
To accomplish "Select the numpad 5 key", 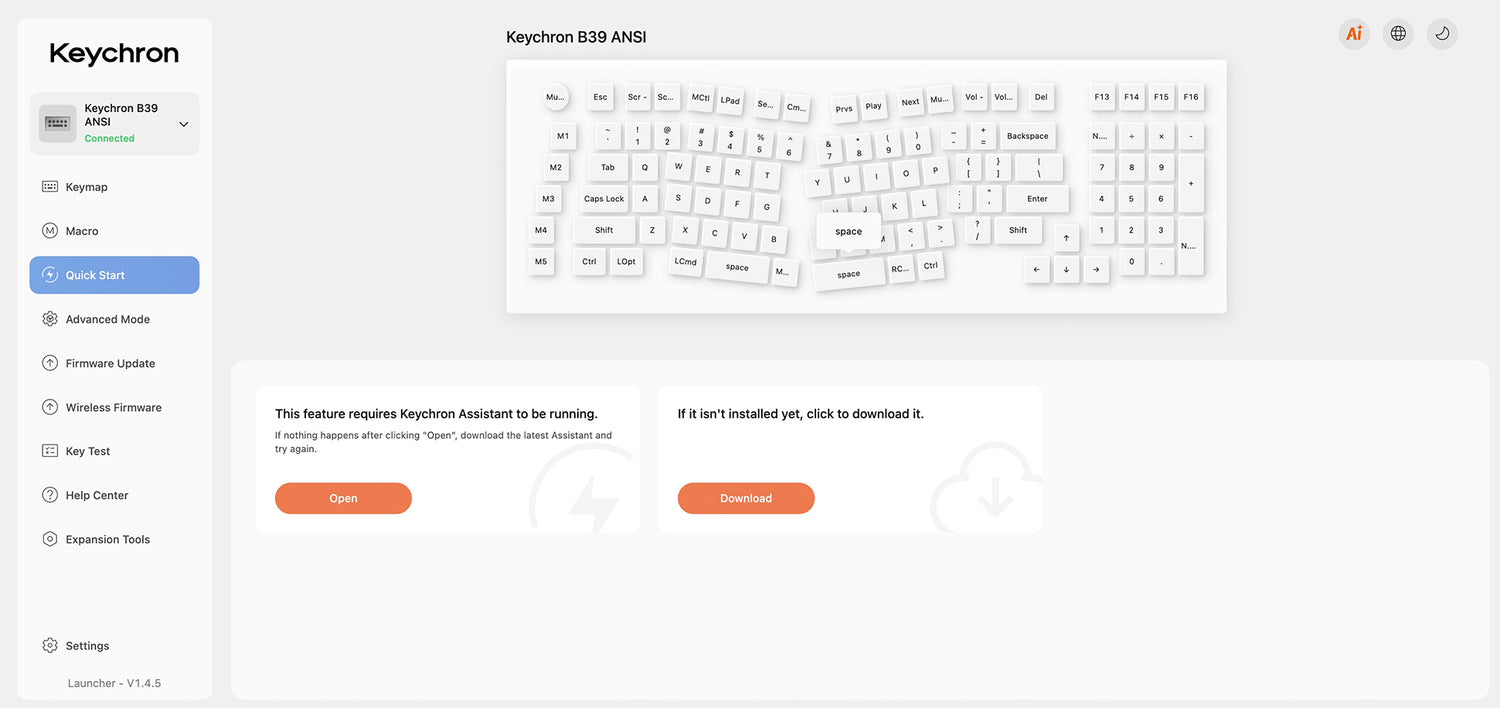I will 1131,198.
